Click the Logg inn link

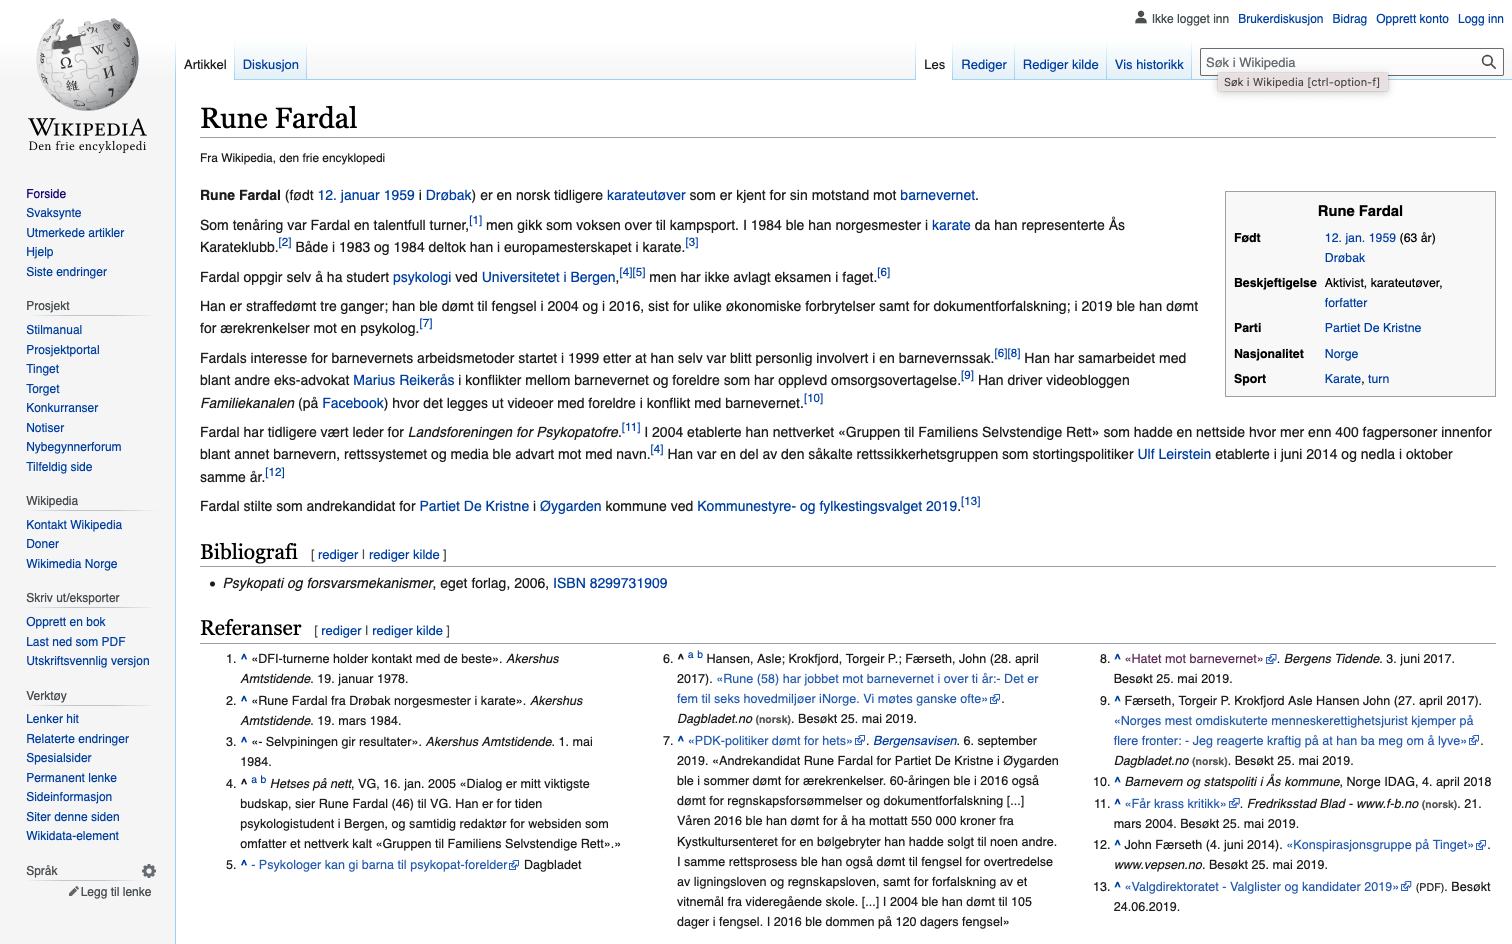coord(1481,19)
